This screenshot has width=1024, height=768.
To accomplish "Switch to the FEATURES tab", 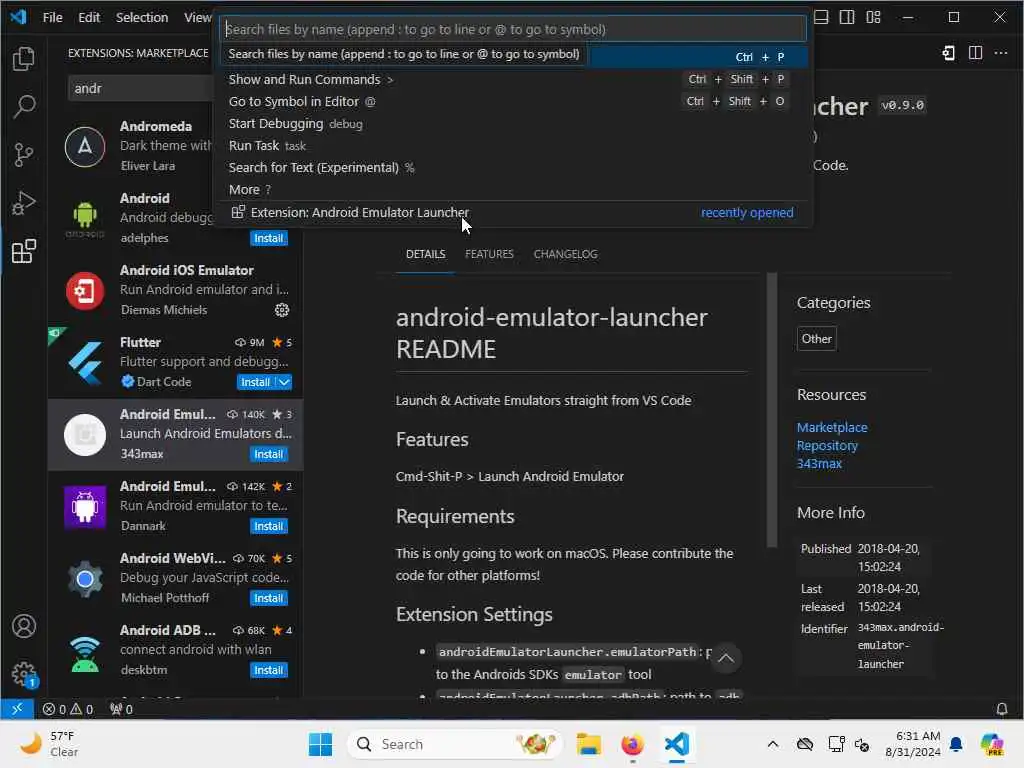I will (x=489, y=254).
